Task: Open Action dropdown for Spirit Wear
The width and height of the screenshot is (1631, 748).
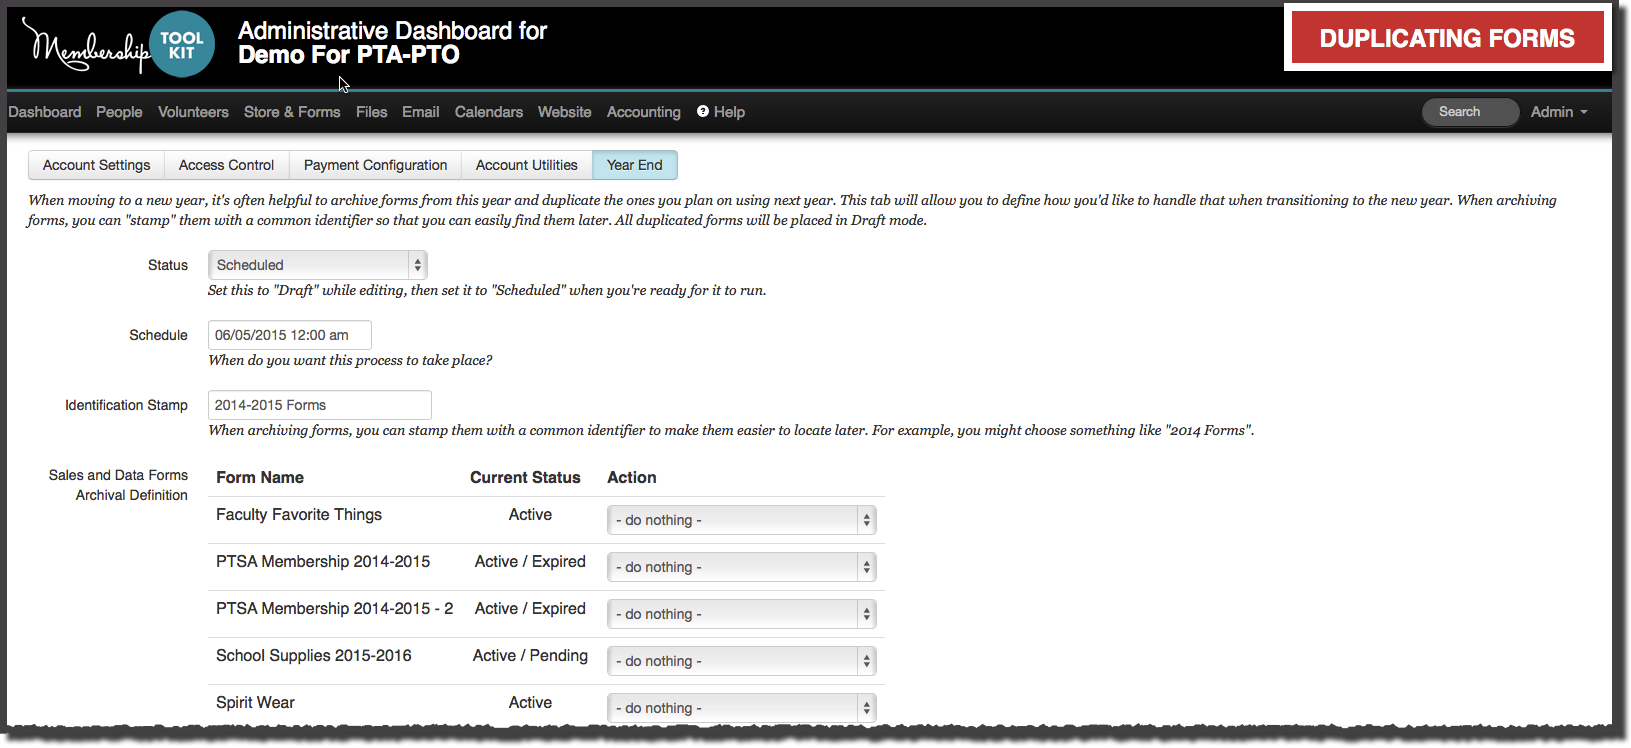Action: pyautogui.click(x=741, y=708)
